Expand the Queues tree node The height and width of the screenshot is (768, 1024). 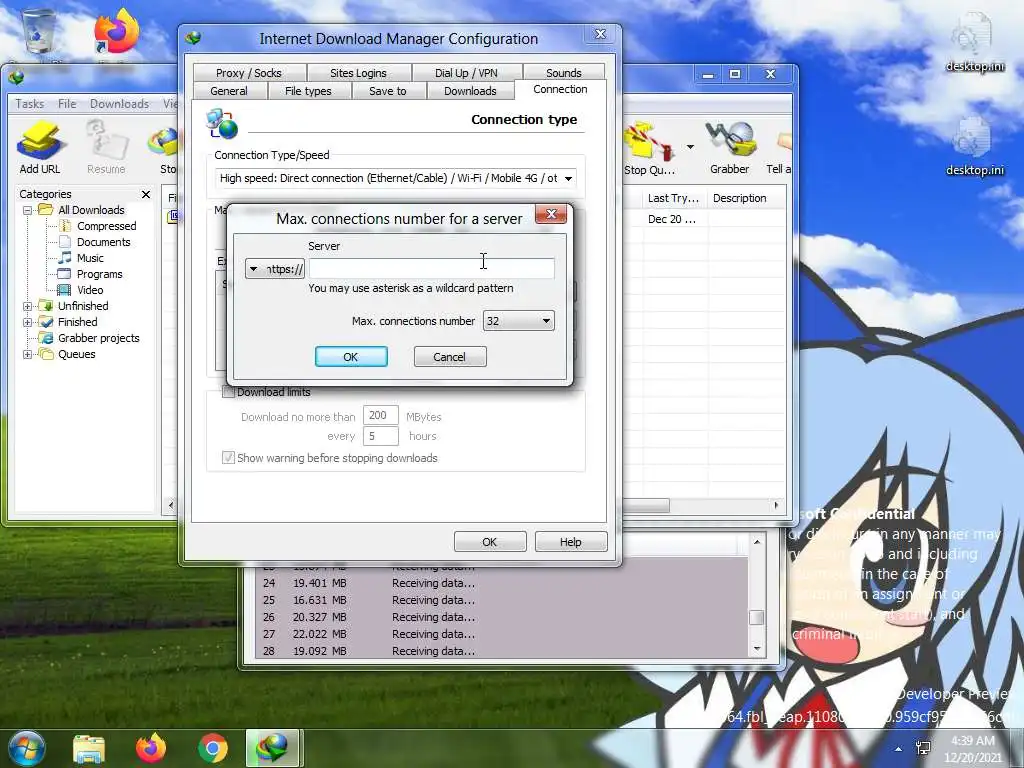[x=27, y=355]
